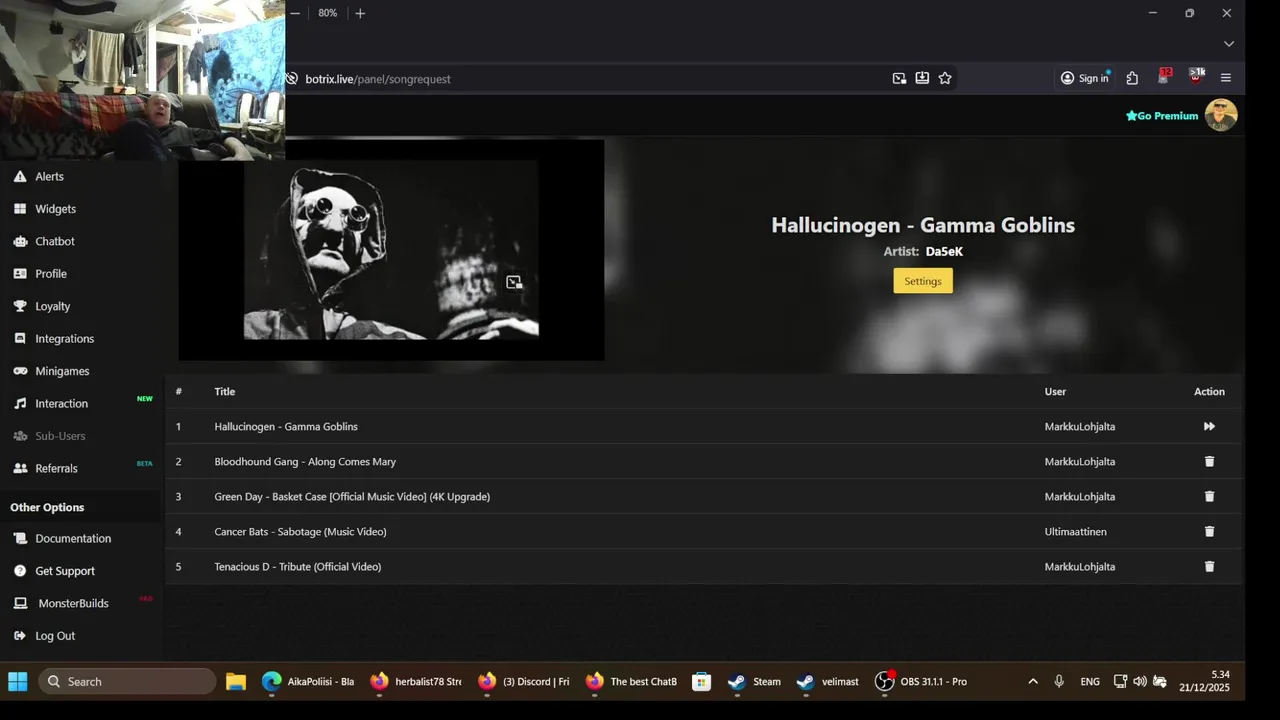Click the install/save page icon in address bar
The width and height of the screenshot is (1280, 720).
[x=922, y=78]
